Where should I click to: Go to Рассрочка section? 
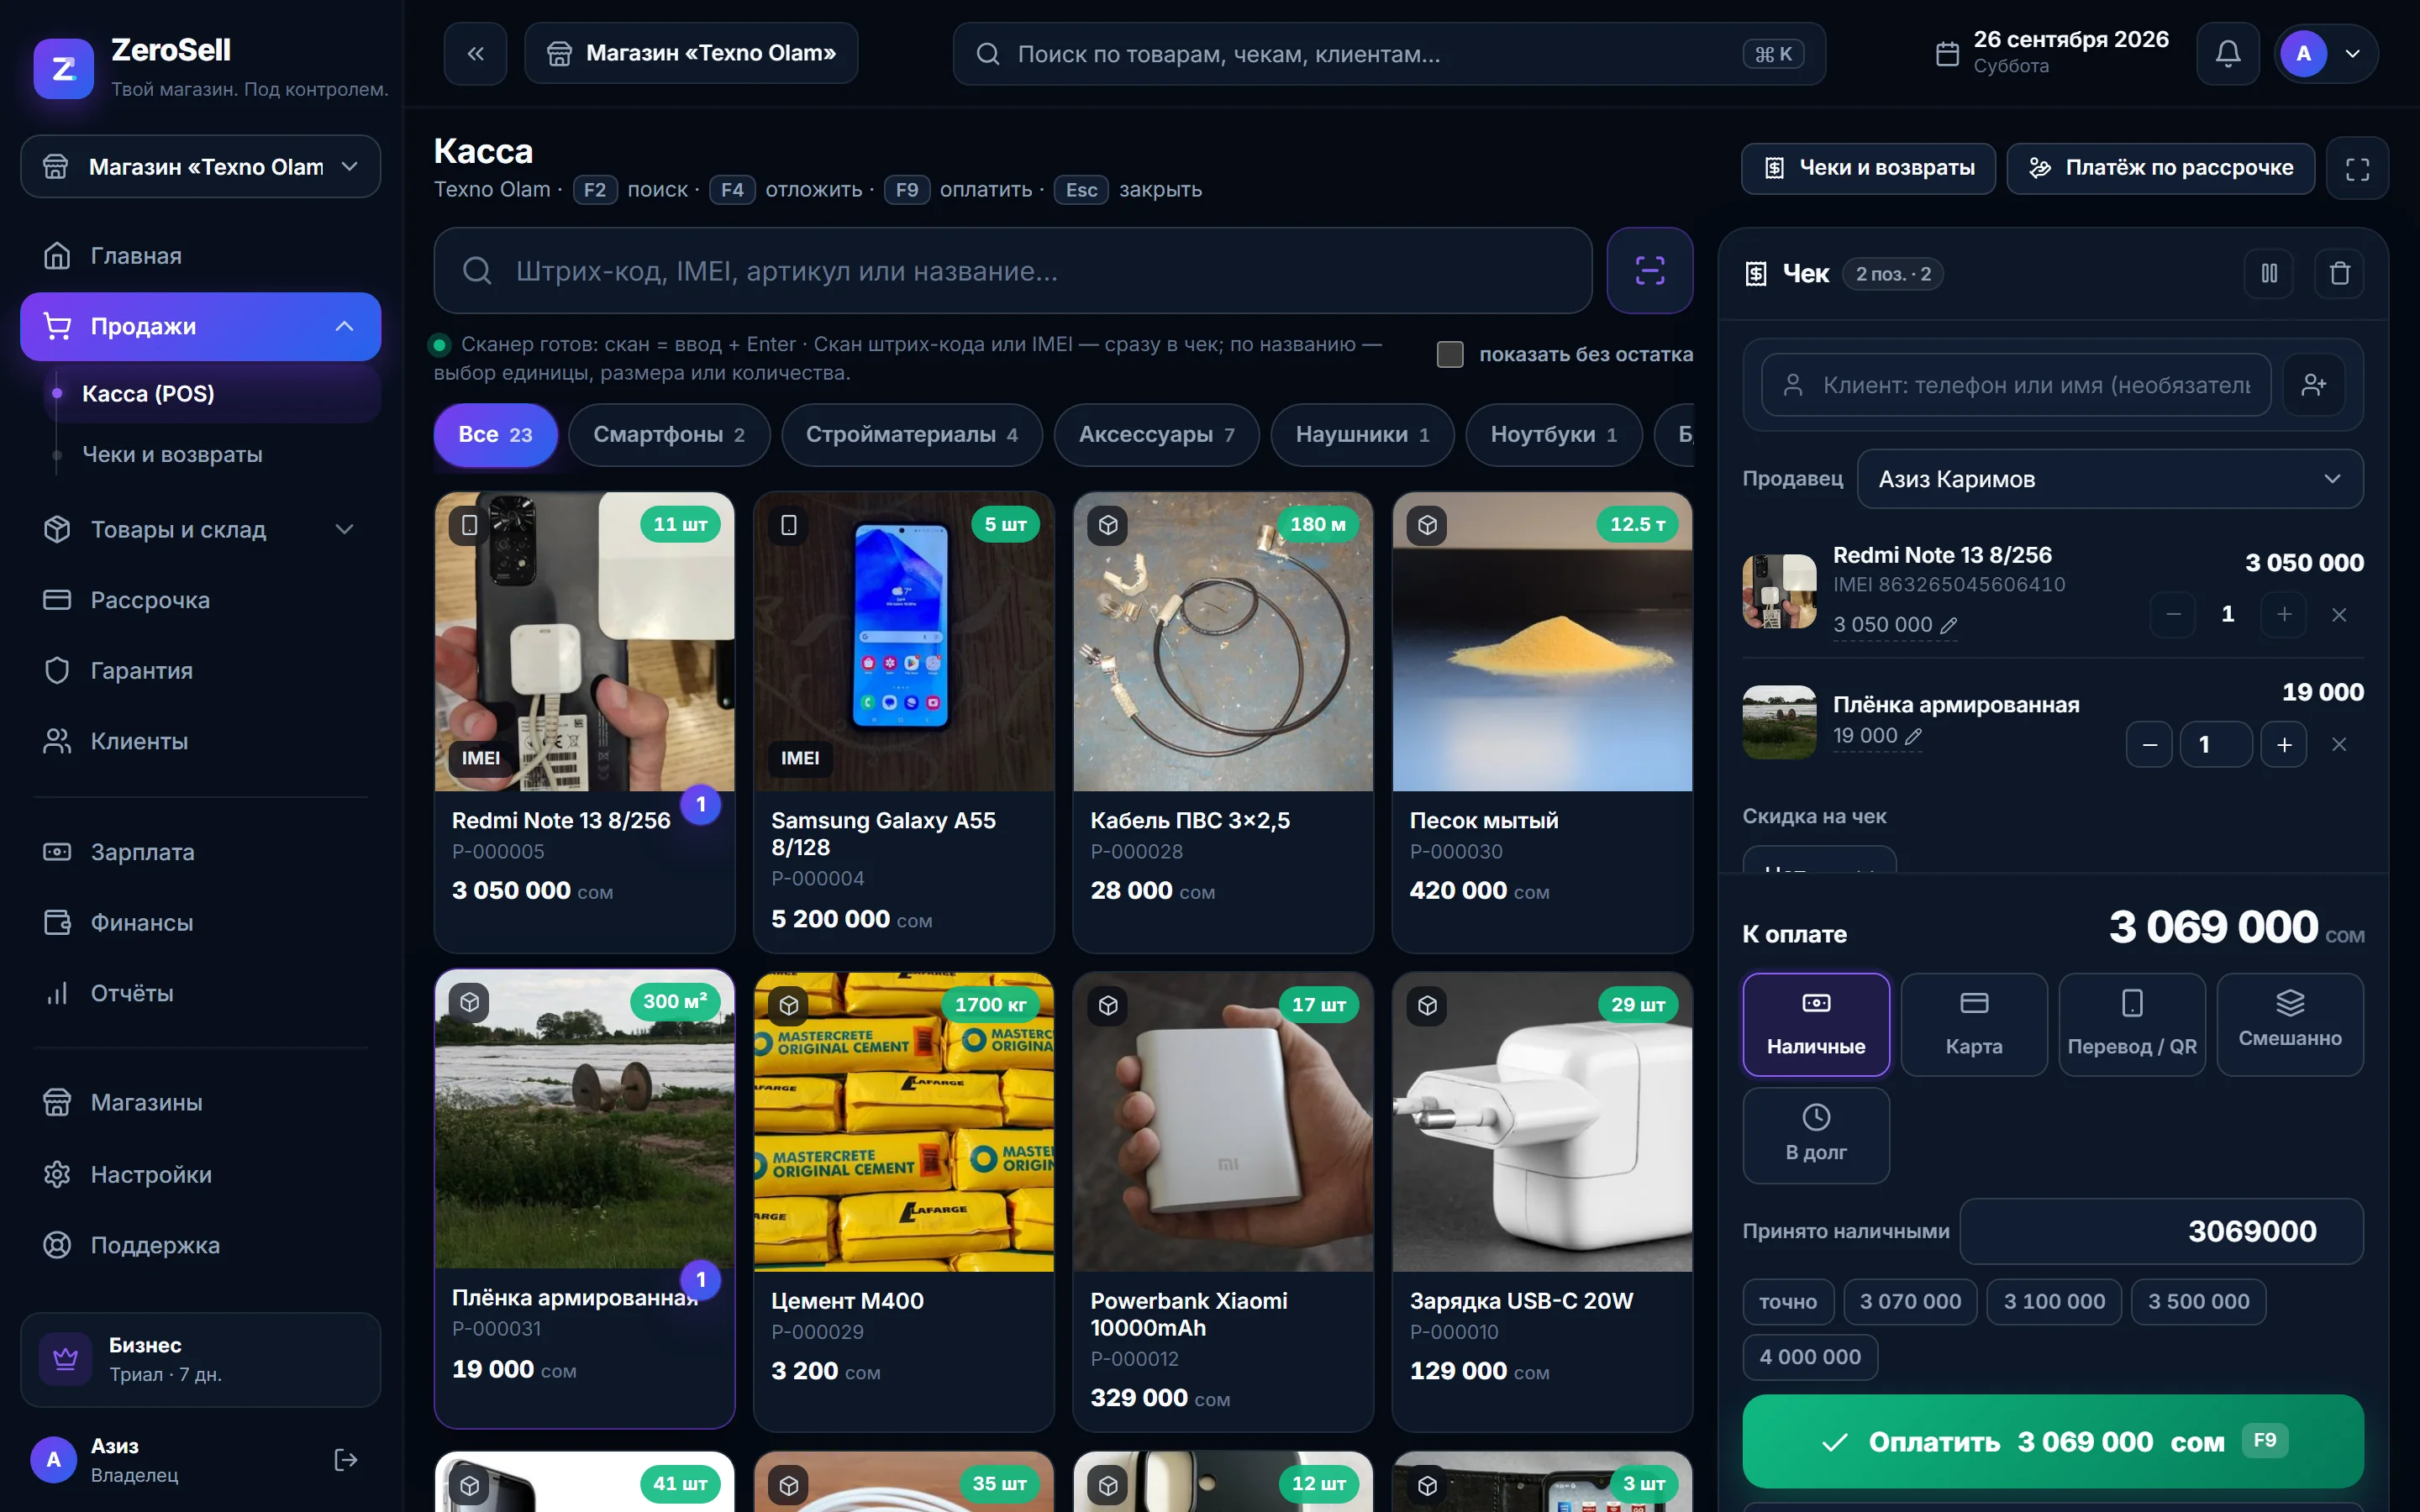point(200,600)
